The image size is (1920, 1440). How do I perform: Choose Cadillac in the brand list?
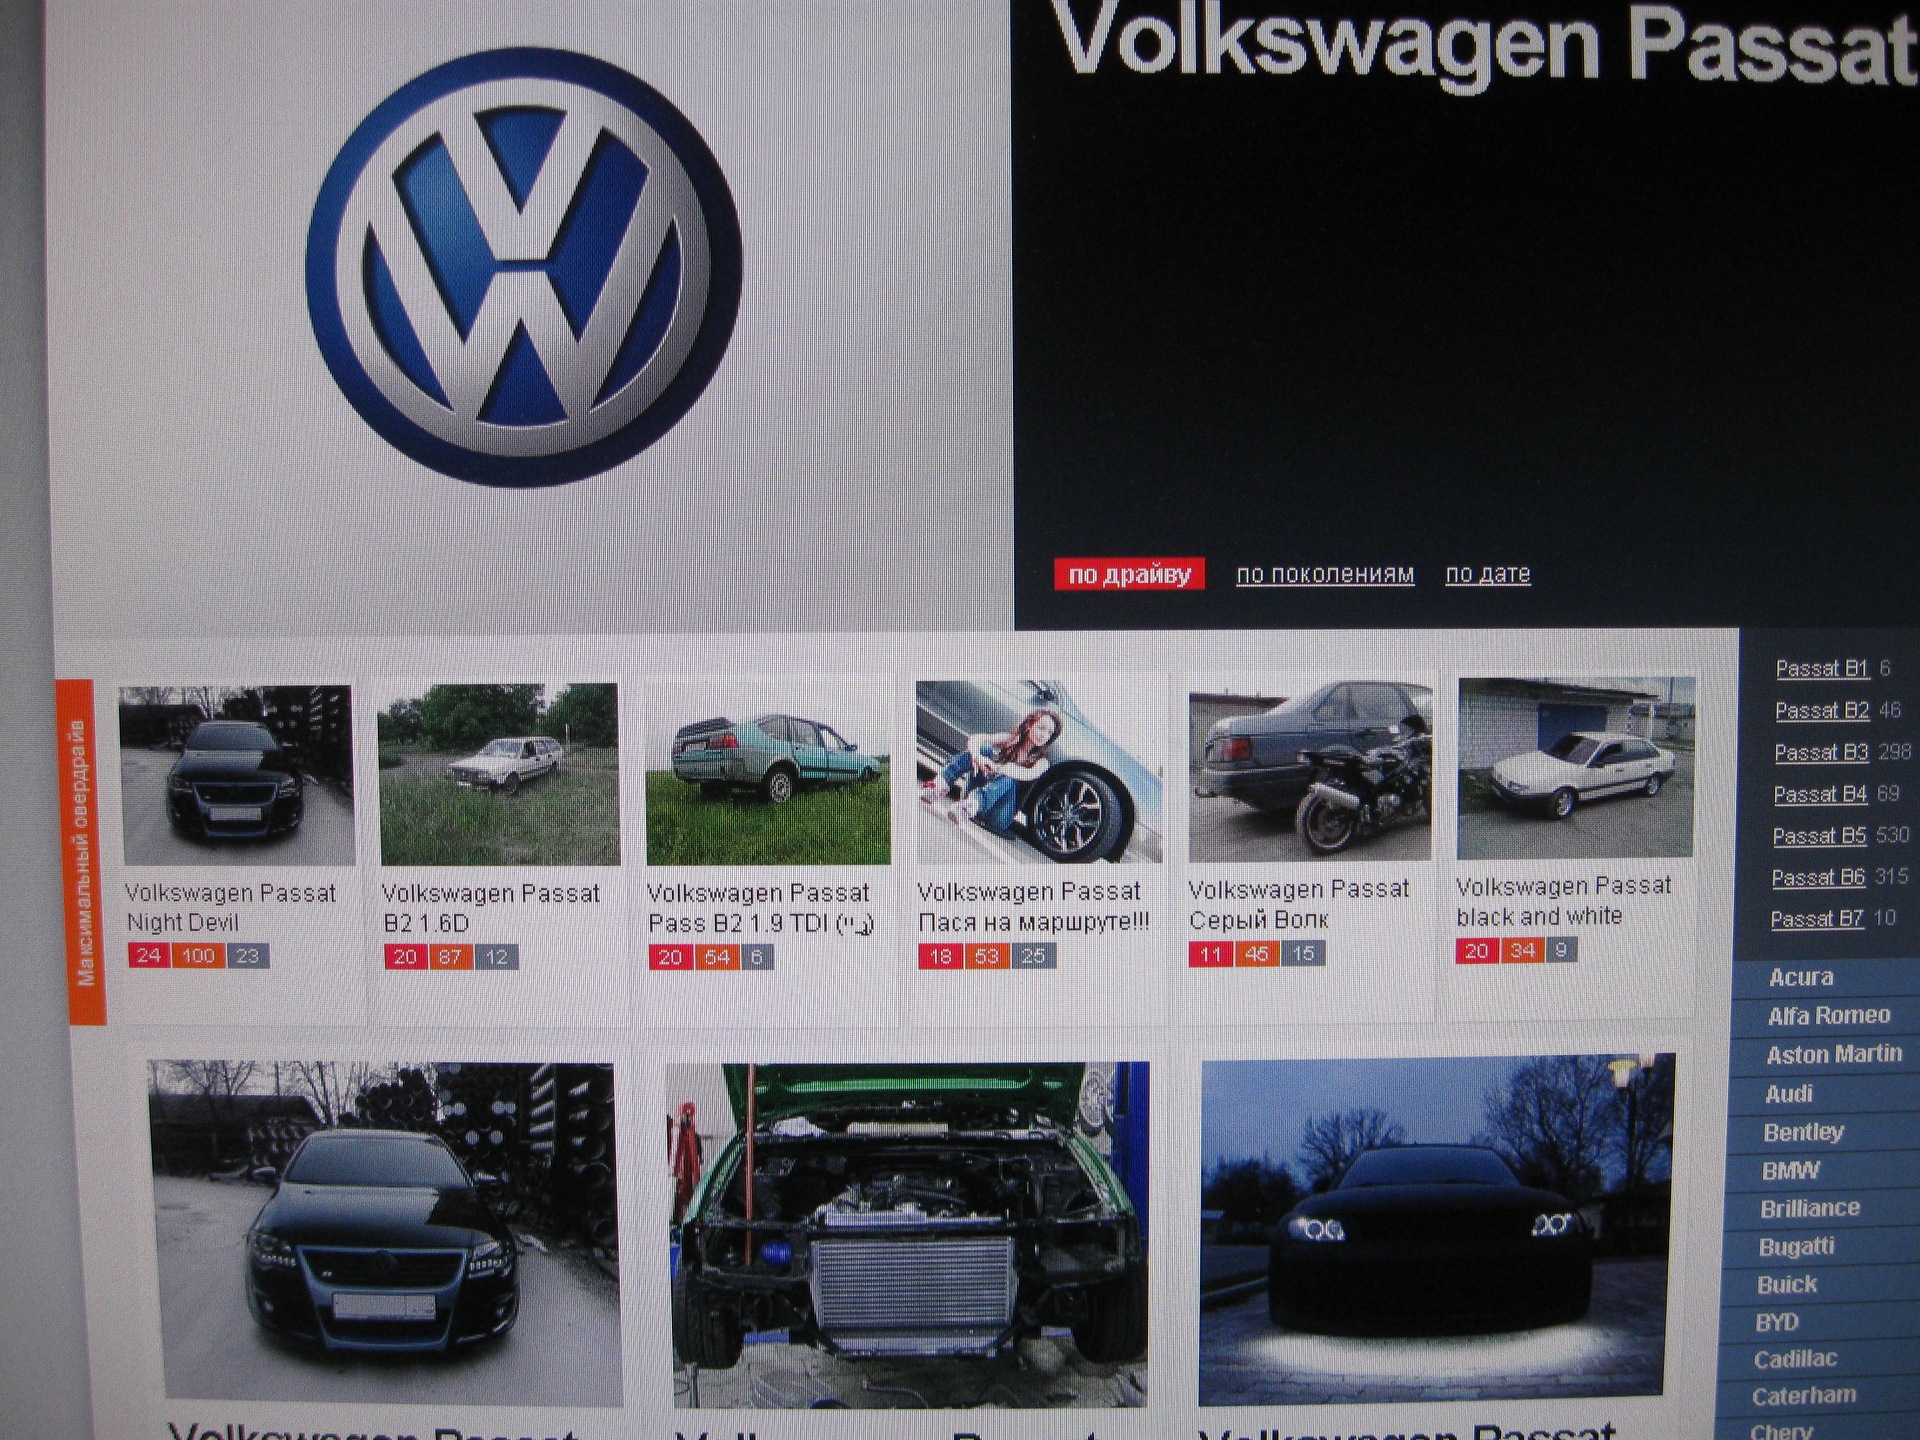coord(1795,1360)
